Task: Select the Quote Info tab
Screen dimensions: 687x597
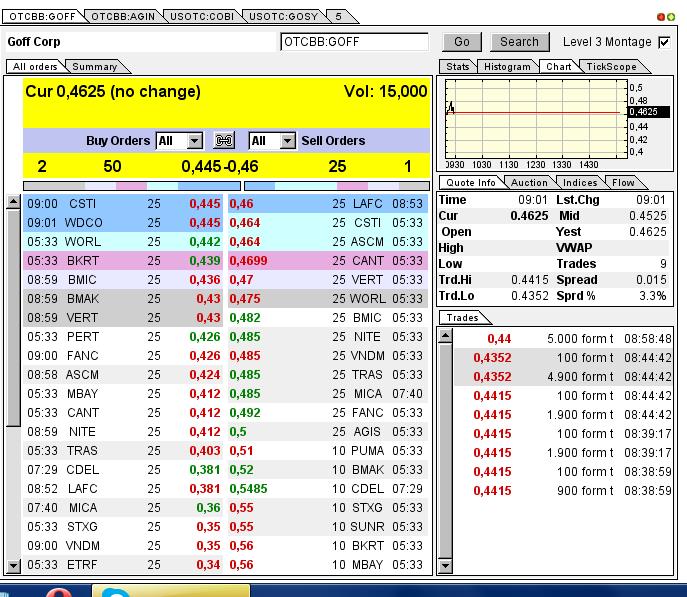Action: coord(471,183)
